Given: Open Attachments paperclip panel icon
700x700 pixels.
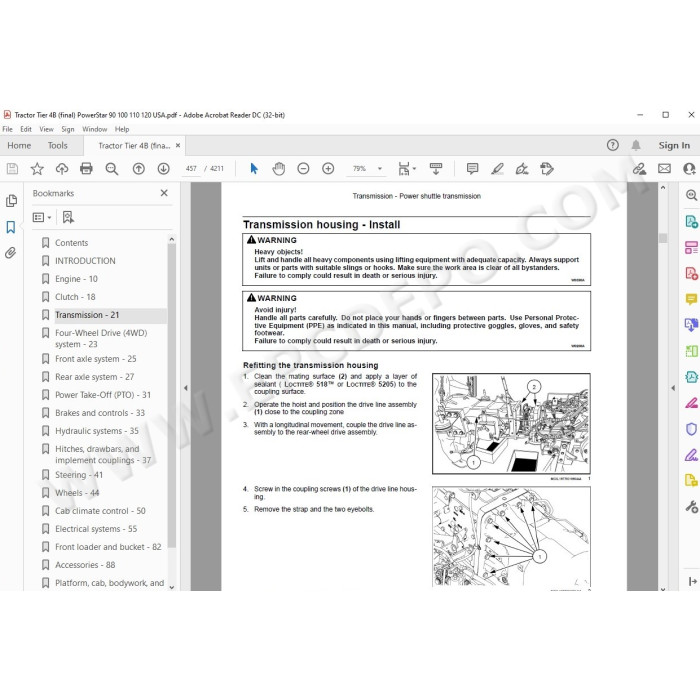Looking at the screenshot, I should click(x=11, y=253).
